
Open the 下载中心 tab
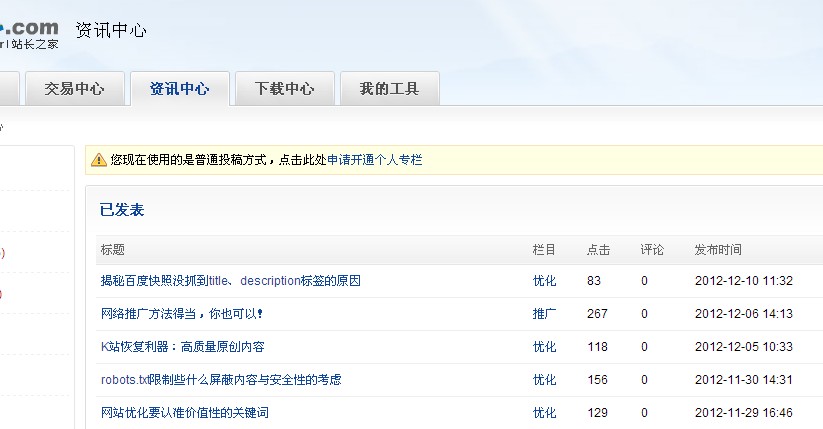(284, 89)
